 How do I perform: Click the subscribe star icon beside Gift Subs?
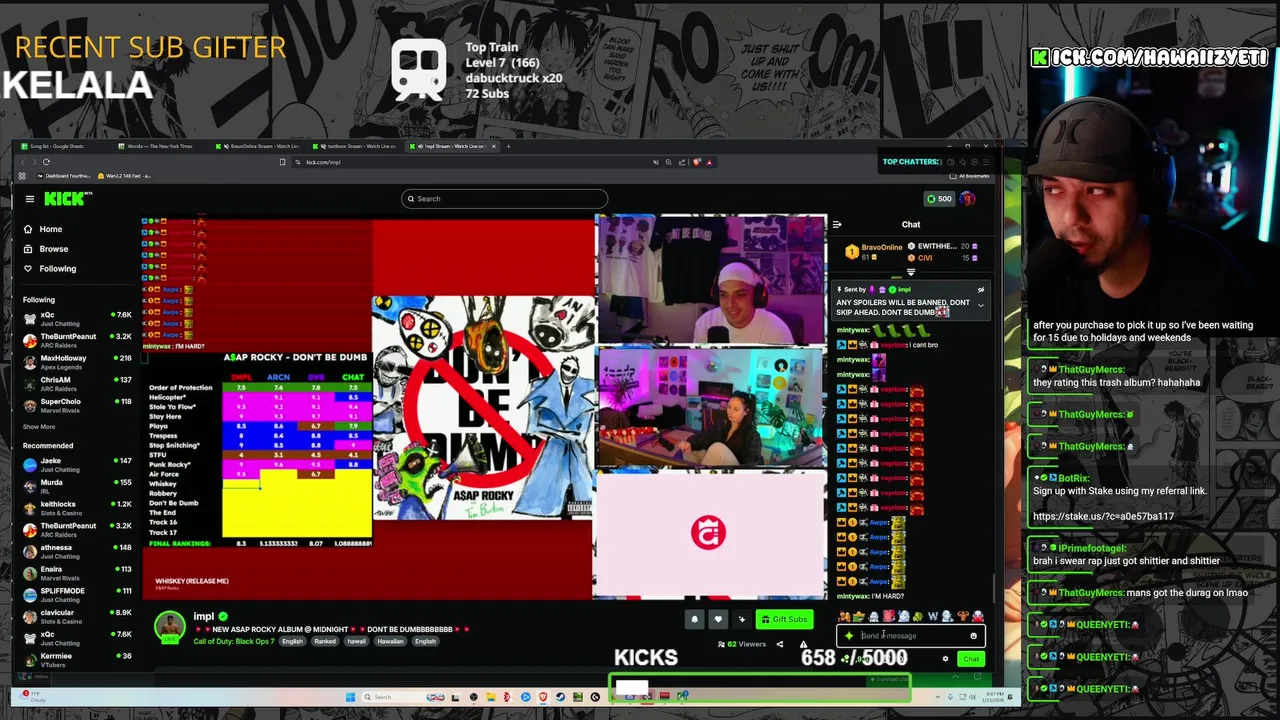point(741,619)
